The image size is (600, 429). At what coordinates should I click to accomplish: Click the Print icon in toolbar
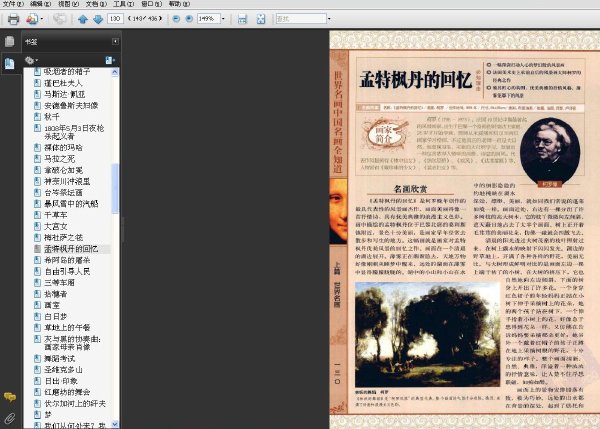(x=13, y=19)
